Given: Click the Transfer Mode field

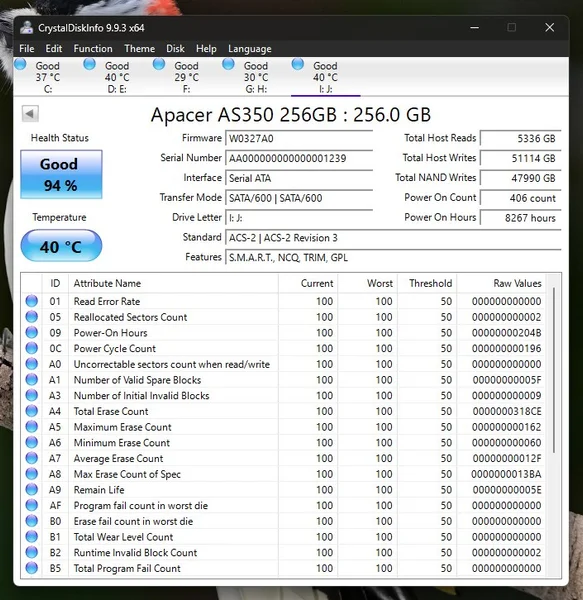Looking at the screenshot, I should click(299, 198).
